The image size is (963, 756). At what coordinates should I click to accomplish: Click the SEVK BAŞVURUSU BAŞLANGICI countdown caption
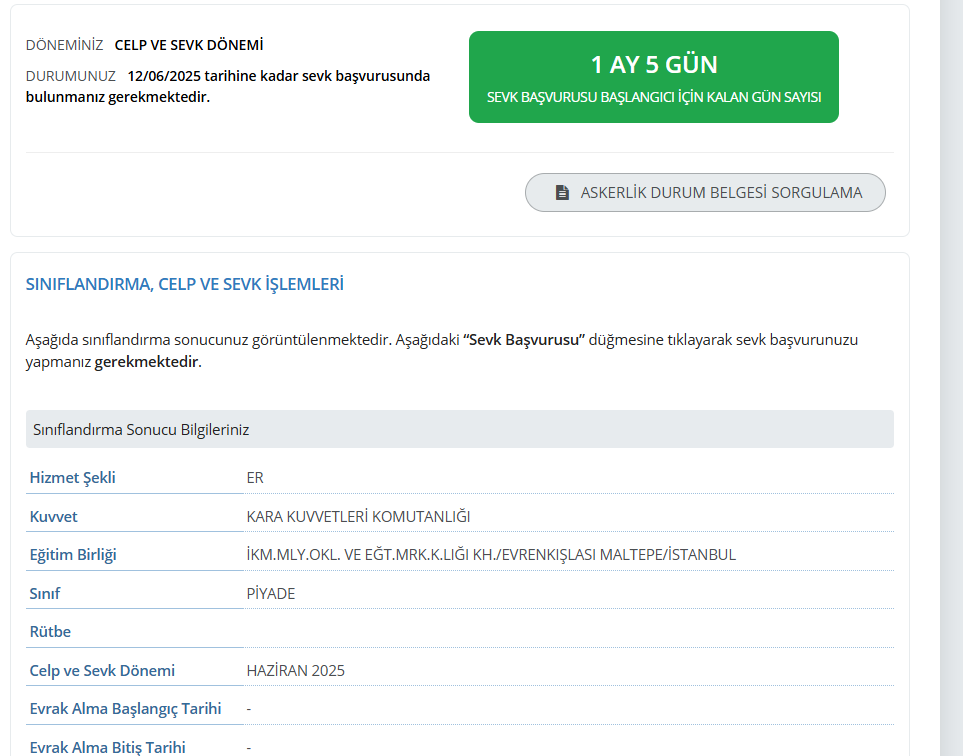click(x=653, y=97)
